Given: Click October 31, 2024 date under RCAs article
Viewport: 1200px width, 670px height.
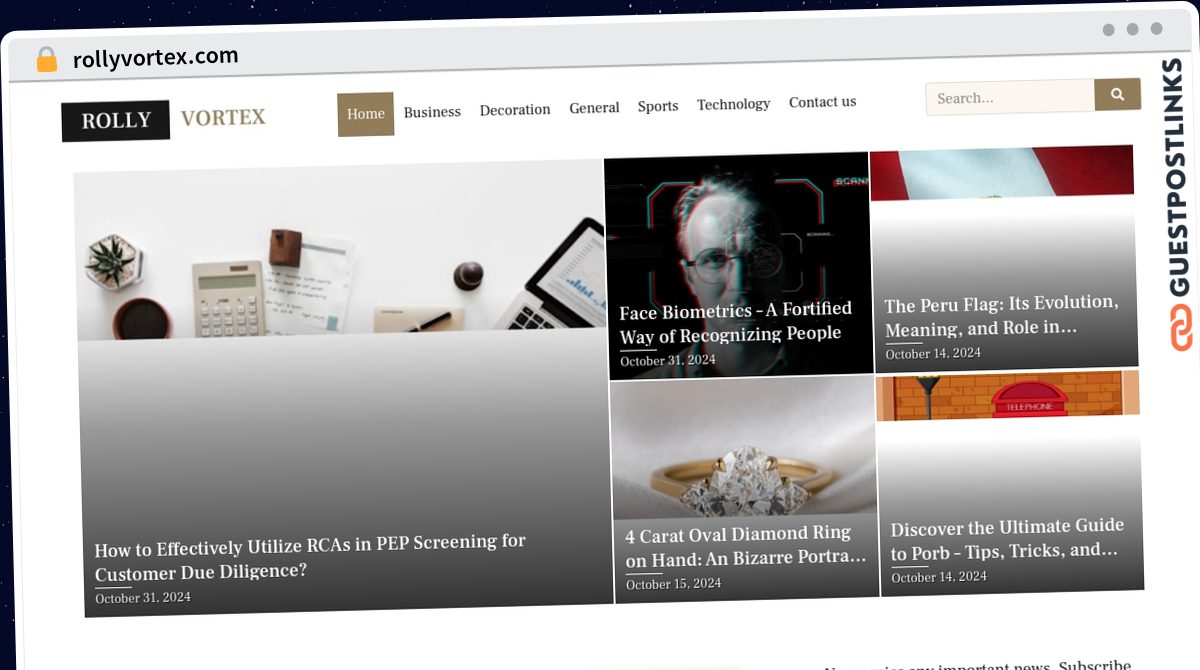Looking at the screenshot, I should 143,598.
